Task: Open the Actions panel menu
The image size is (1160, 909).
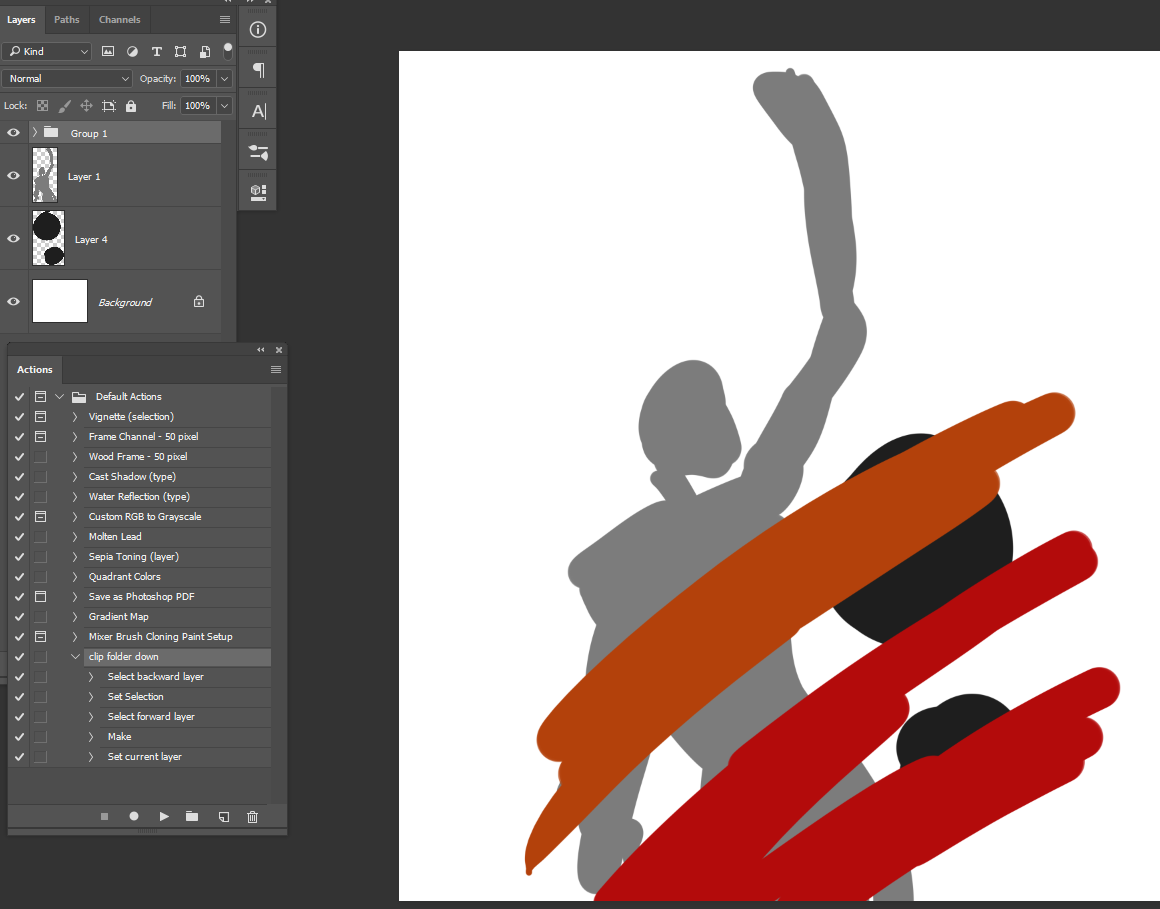Action: (275, 369)
